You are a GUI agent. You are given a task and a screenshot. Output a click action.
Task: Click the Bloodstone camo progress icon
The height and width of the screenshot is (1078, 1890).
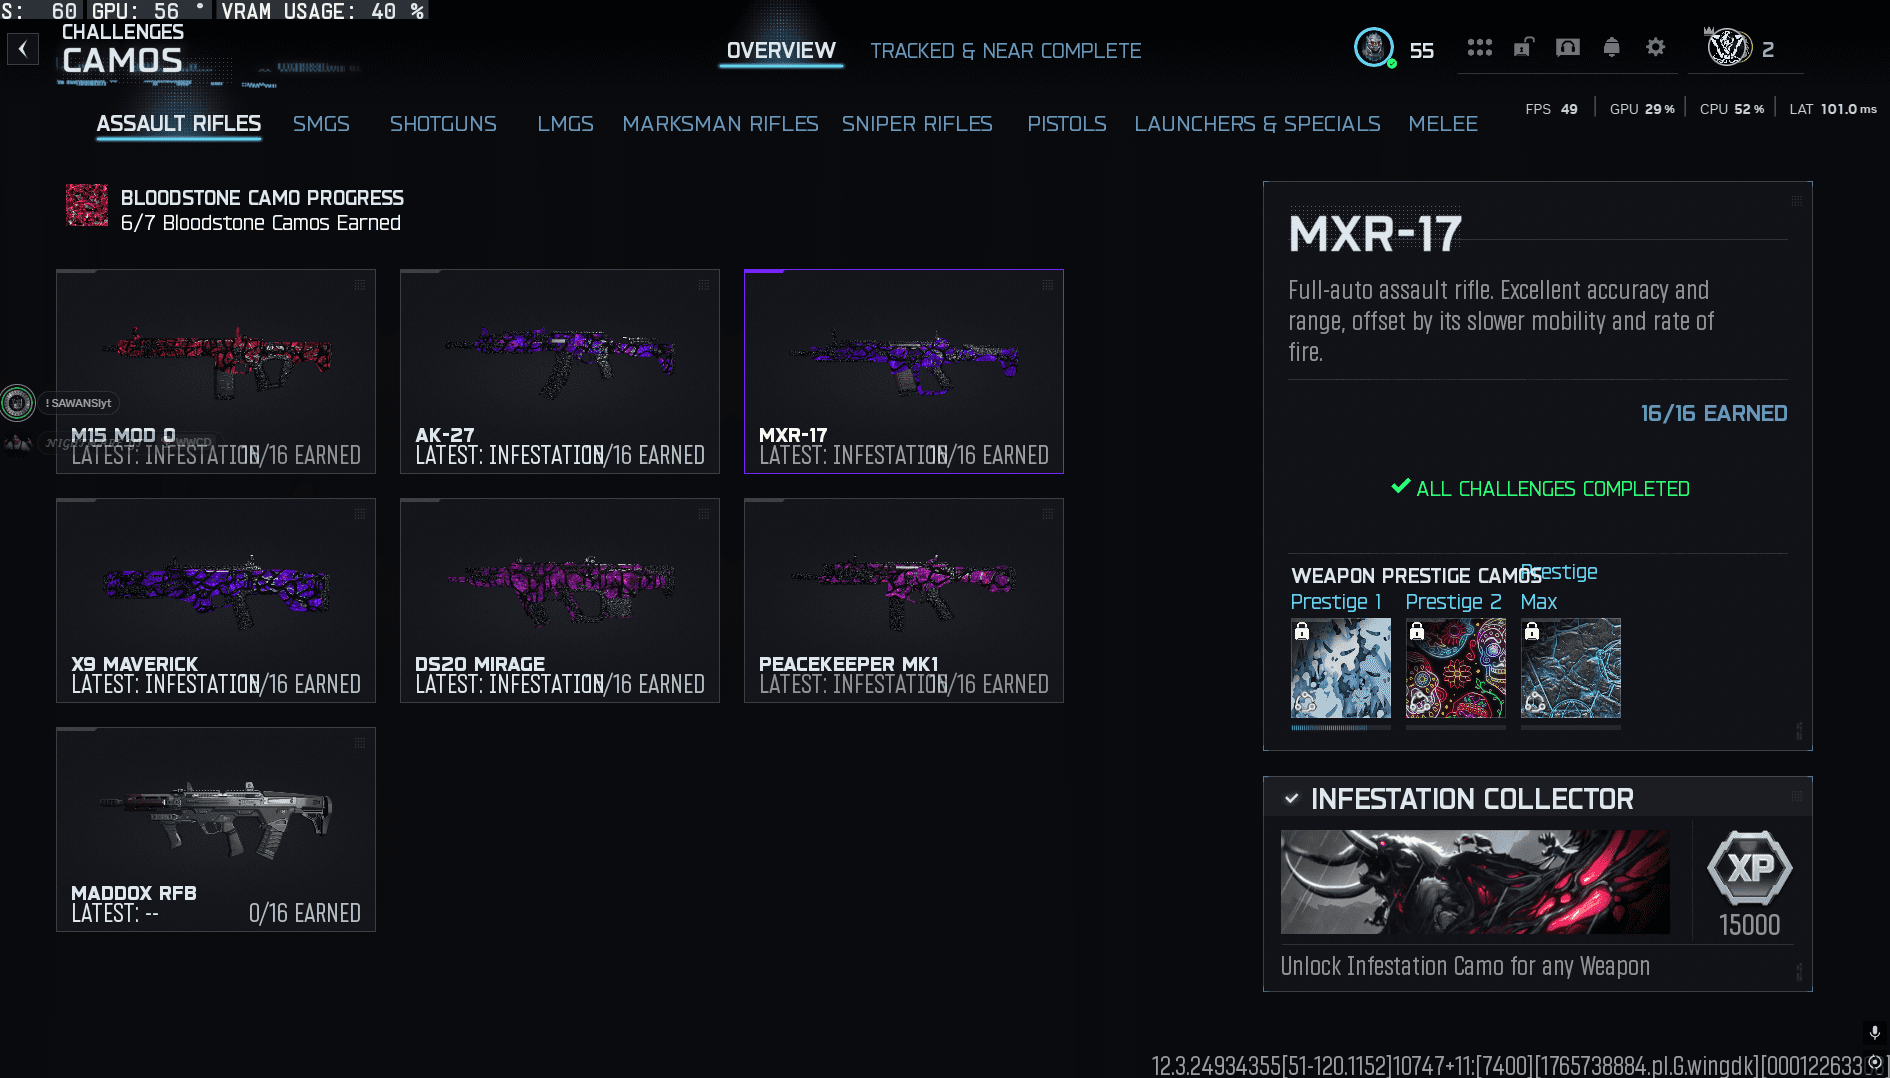(87, 205)
